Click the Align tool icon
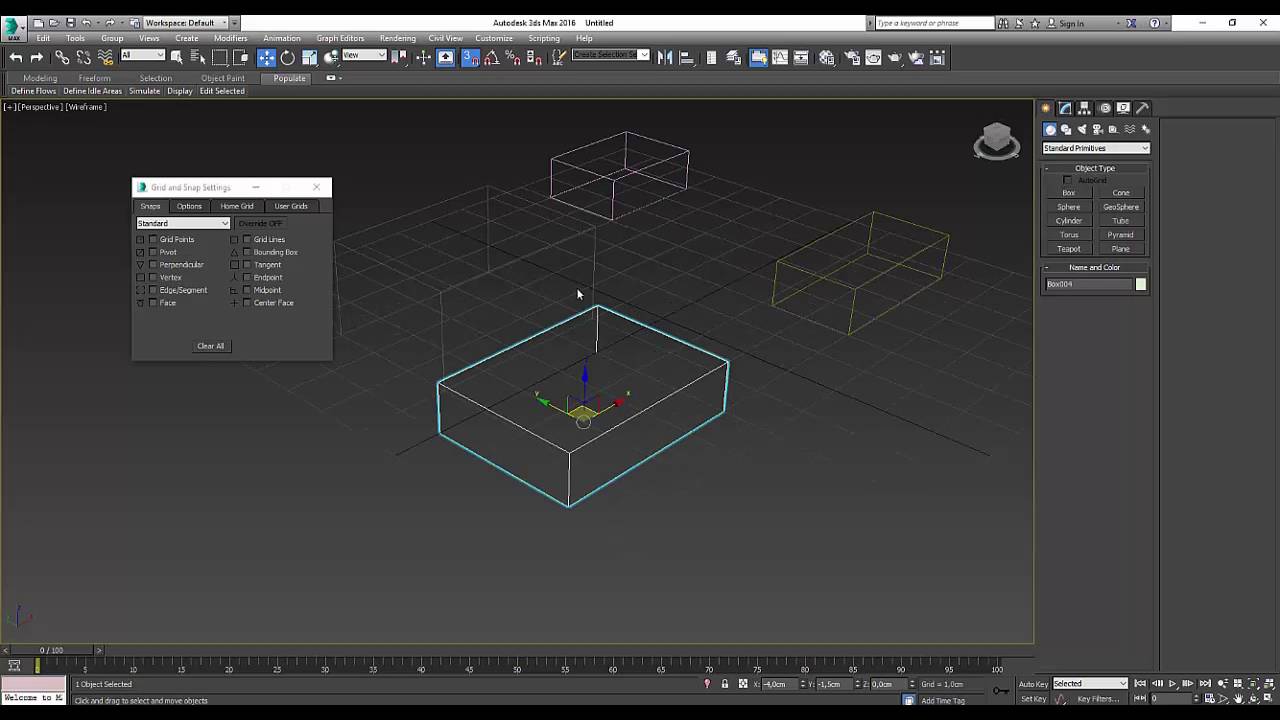Viewport: 1280px width, 720px height. click(x=687, y=58)
